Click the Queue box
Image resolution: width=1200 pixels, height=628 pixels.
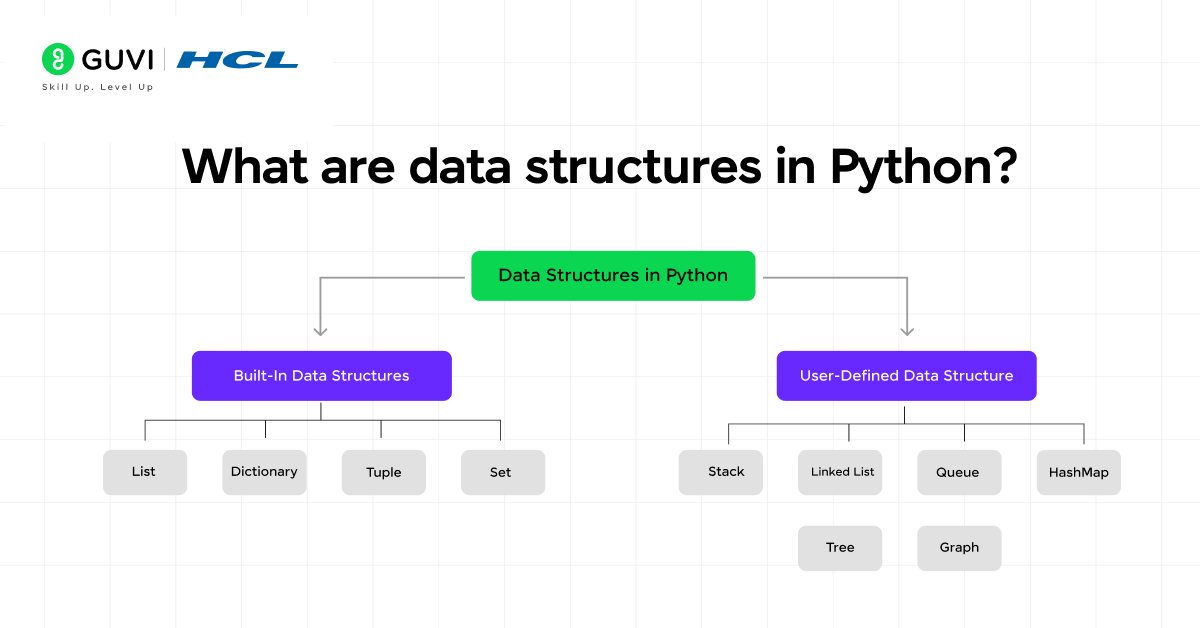click(959, 472)
